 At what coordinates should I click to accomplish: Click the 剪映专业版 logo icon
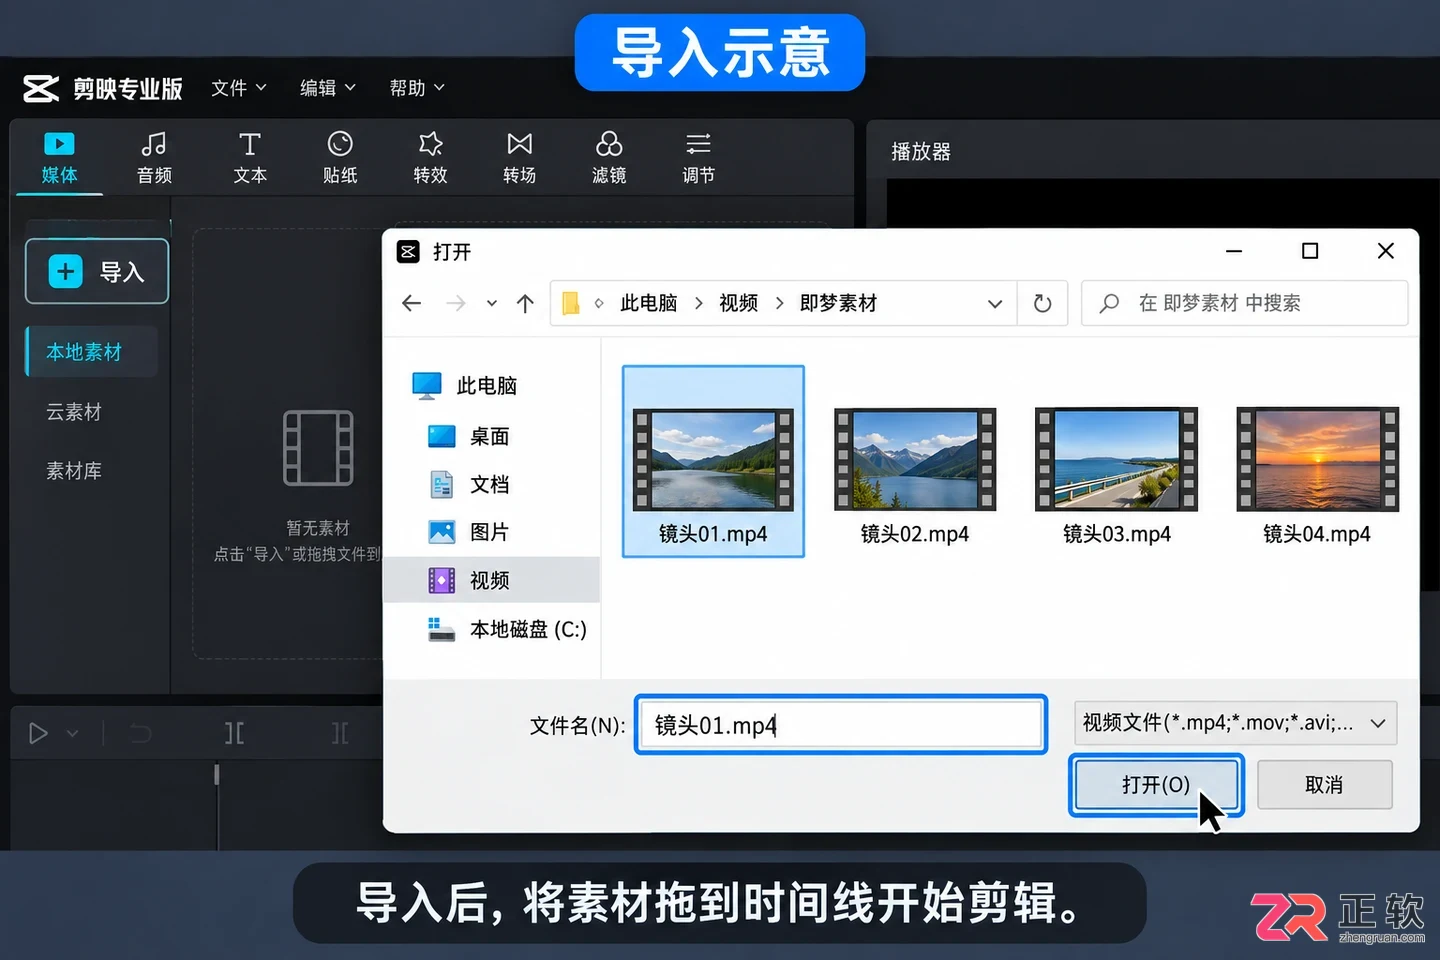pyautogui.click(x=41, y=89)
